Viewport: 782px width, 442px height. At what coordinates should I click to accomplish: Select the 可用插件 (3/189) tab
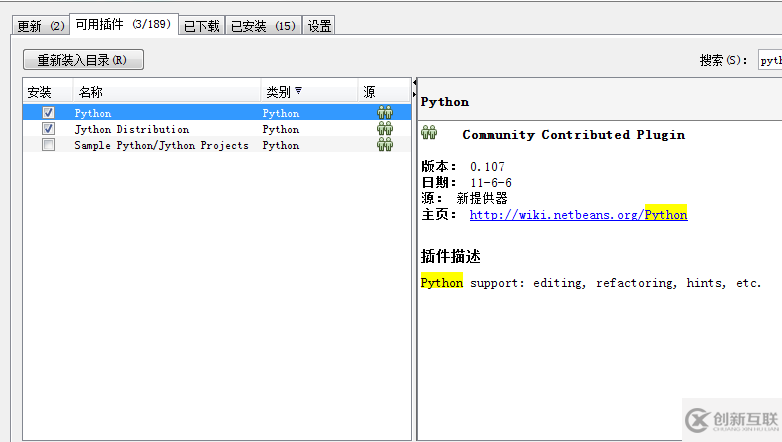[124, 24]
